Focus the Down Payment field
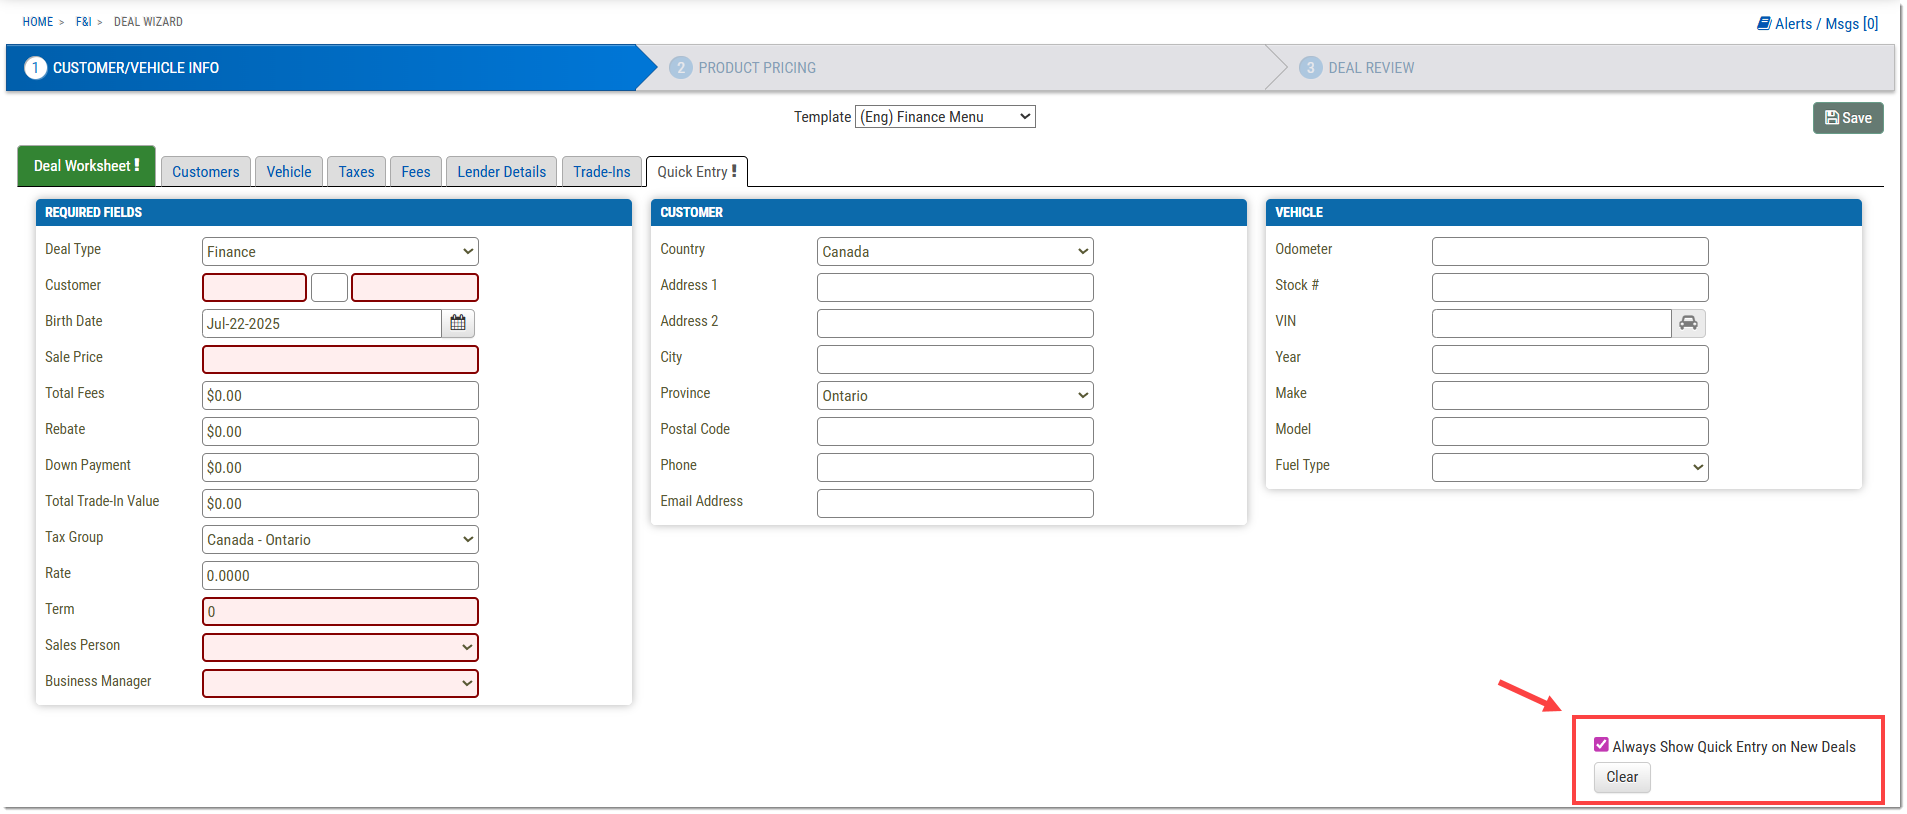Viewport: 1907px width, 814px height. pyautogui.click(x=340, y=467)
